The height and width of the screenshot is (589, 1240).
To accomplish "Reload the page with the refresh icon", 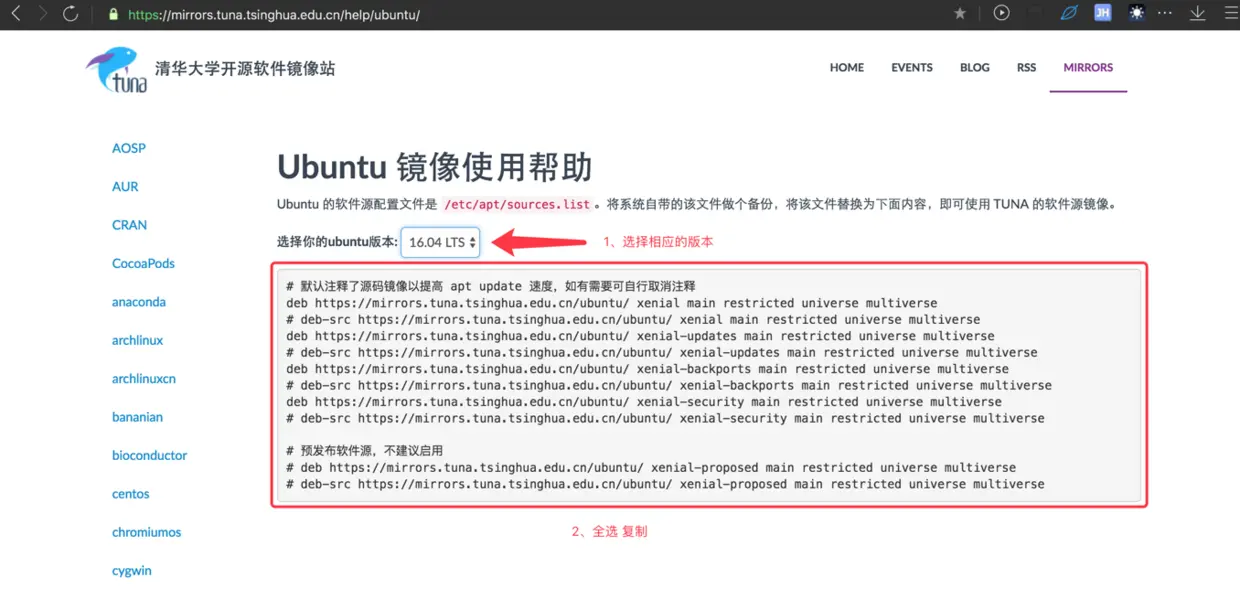I will [x=70, y=14].
